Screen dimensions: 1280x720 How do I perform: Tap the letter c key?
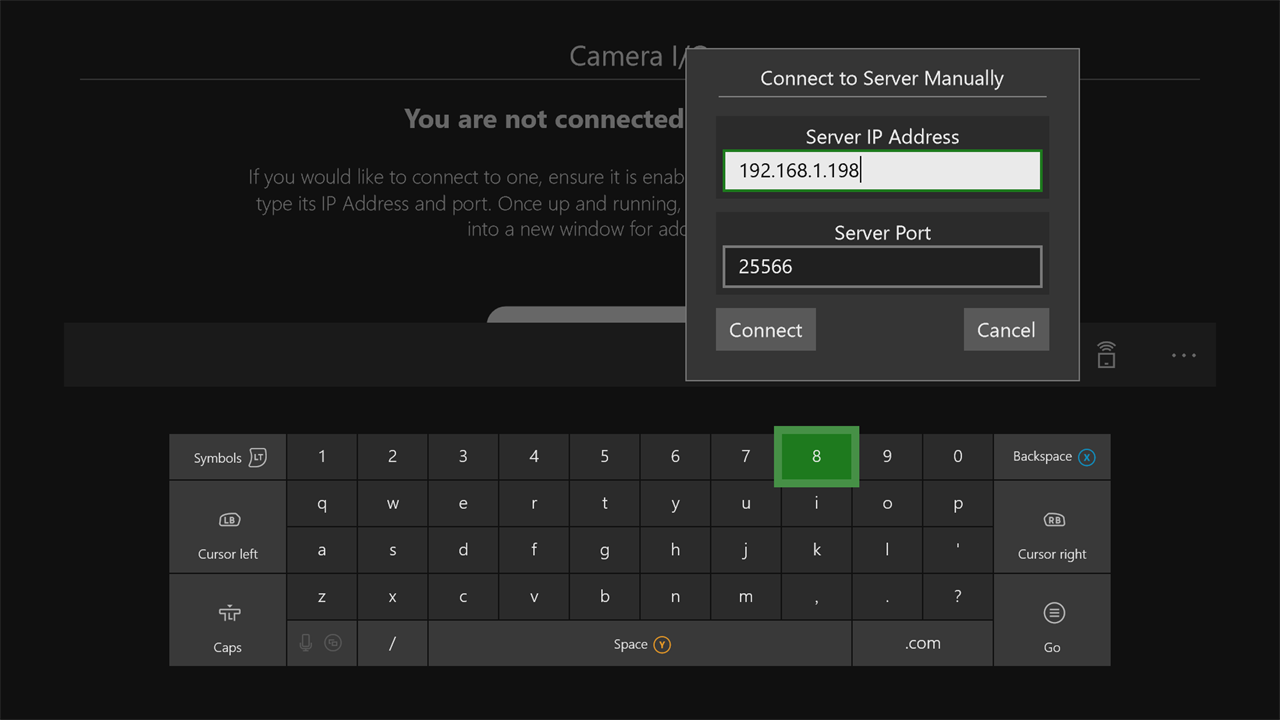(x=463, y=597)
